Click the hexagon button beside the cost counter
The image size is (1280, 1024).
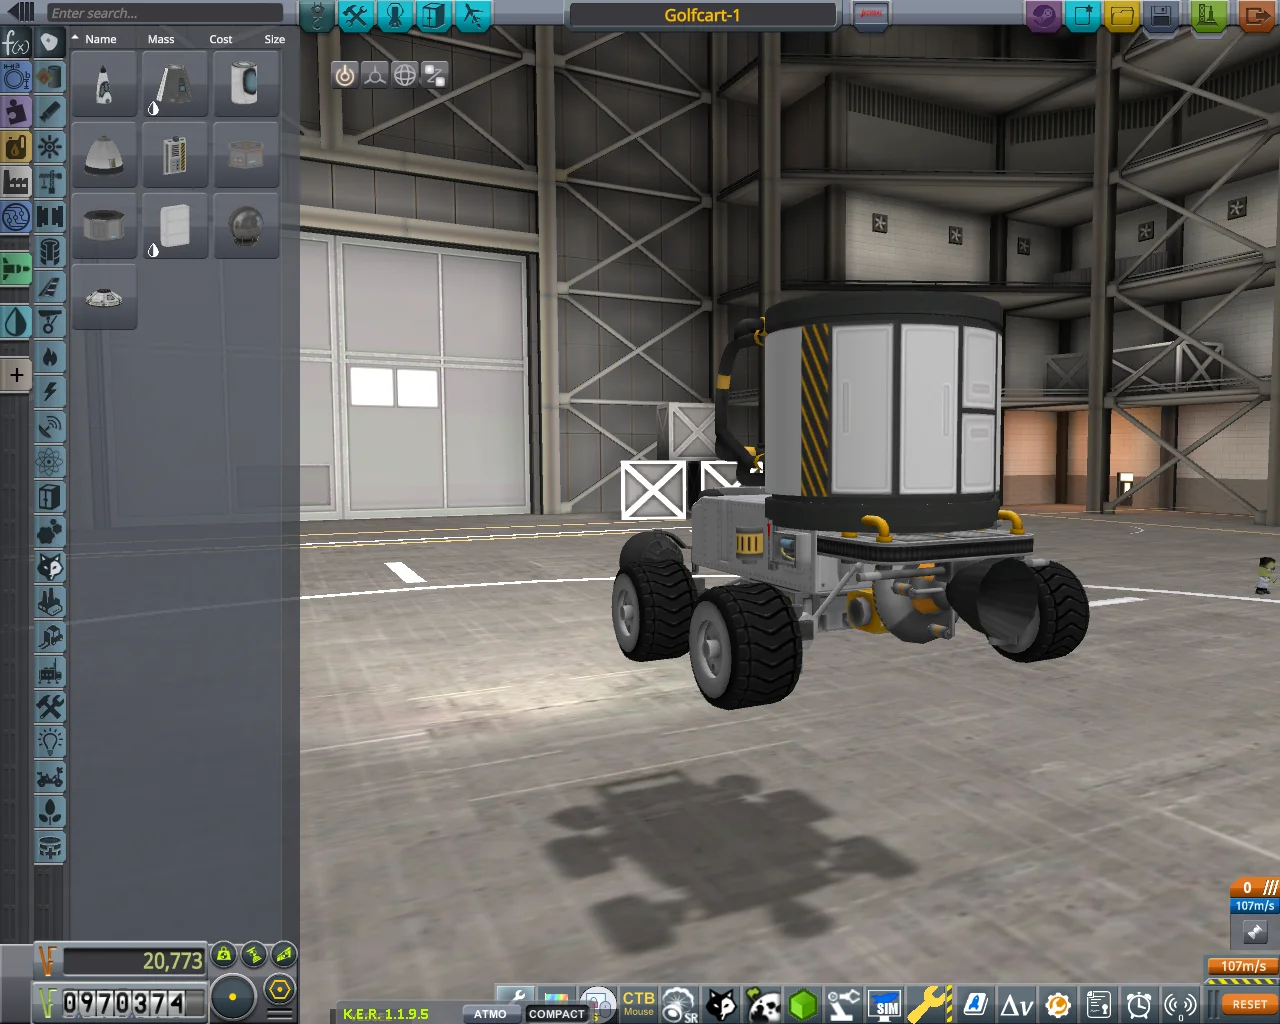pos(280,990)
